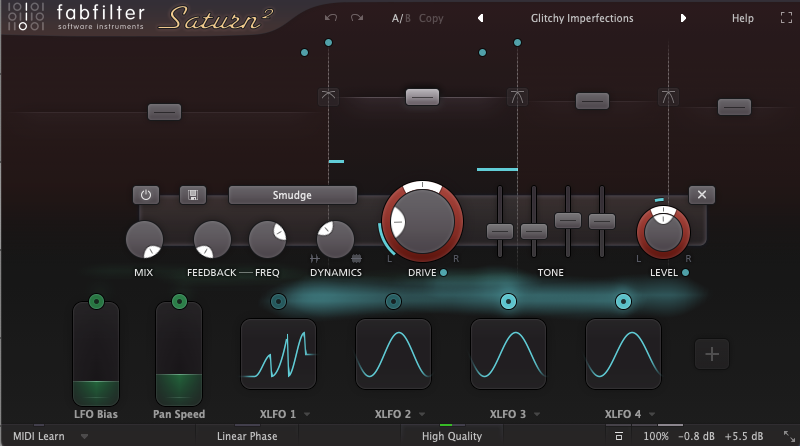Screen dimensions: 800x446
Task: Toggle the band power button
Action: coord(146,195)
